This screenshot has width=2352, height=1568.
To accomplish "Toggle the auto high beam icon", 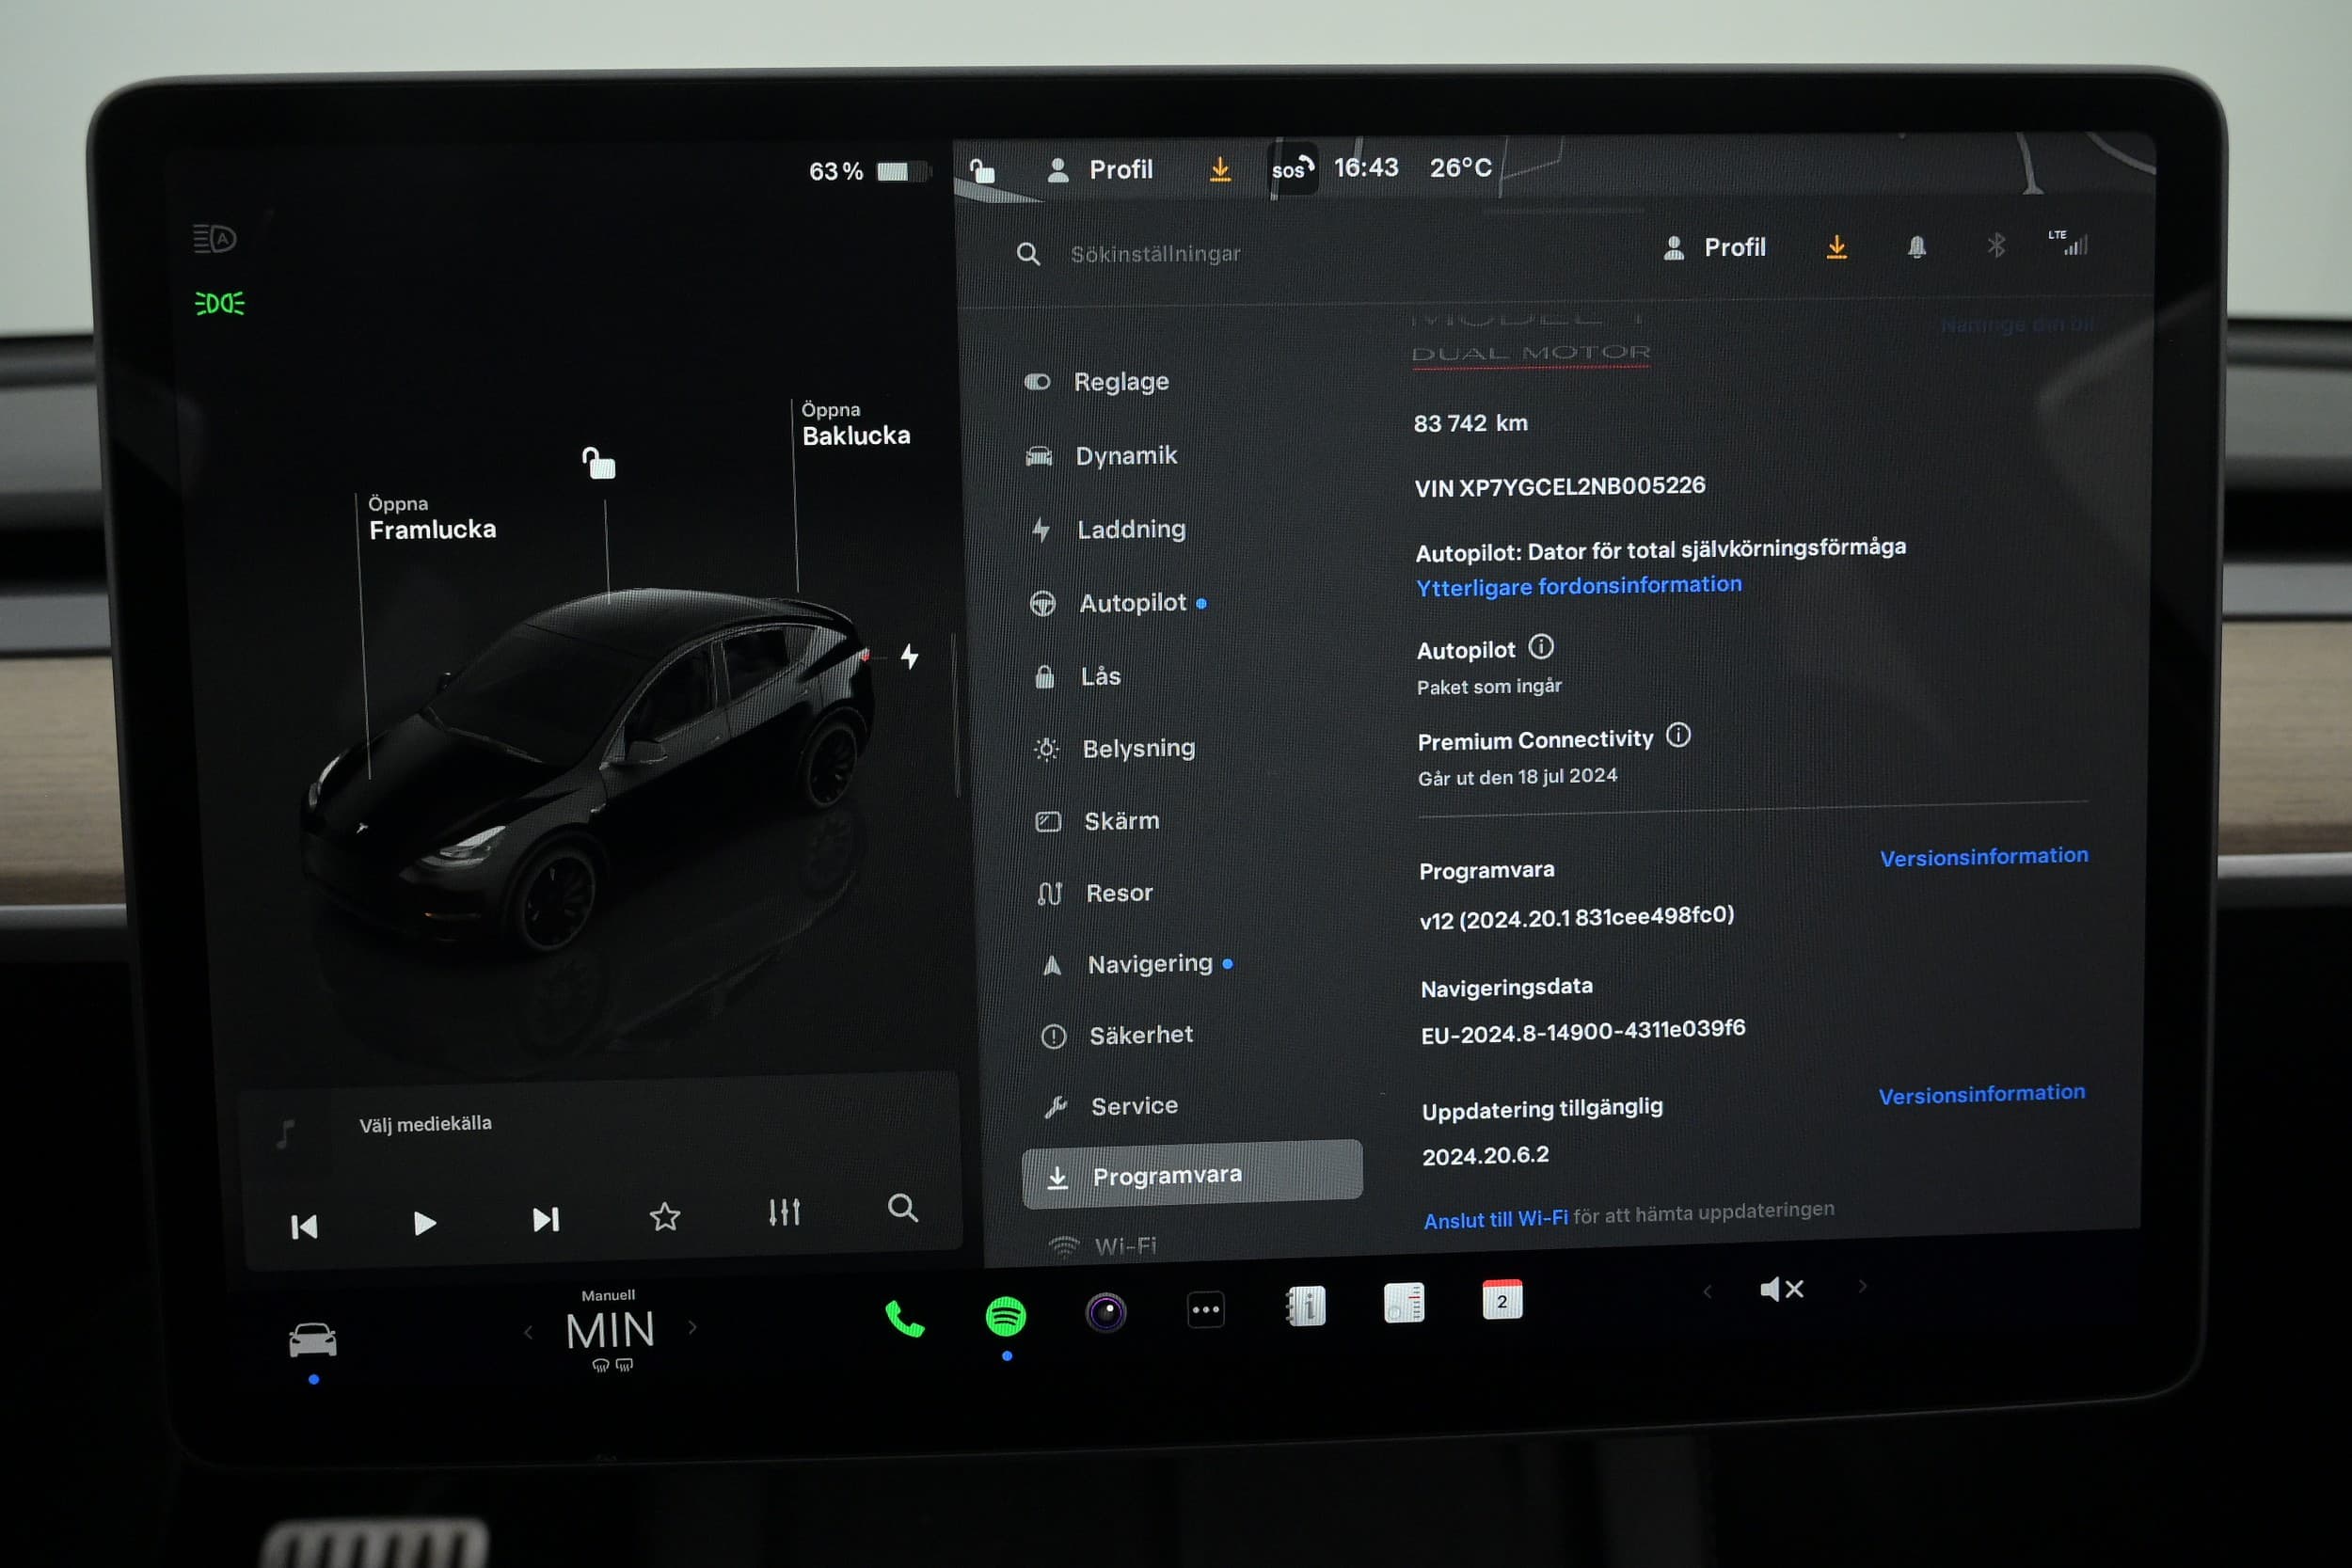I will [214, 238].
